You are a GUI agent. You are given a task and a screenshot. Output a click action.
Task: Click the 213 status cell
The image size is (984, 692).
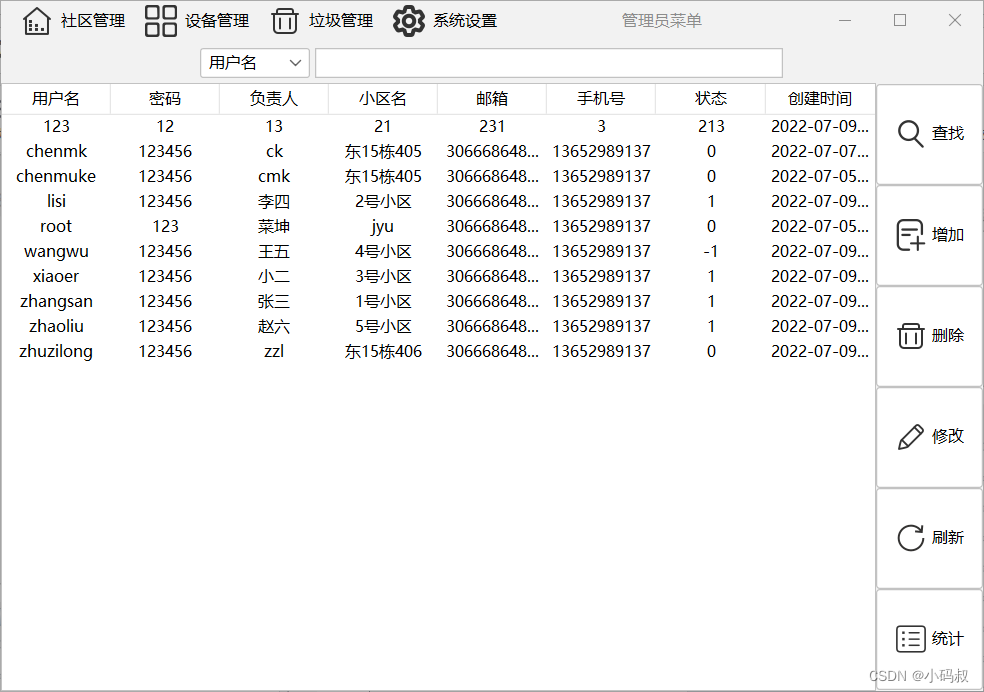coord(710,127)
